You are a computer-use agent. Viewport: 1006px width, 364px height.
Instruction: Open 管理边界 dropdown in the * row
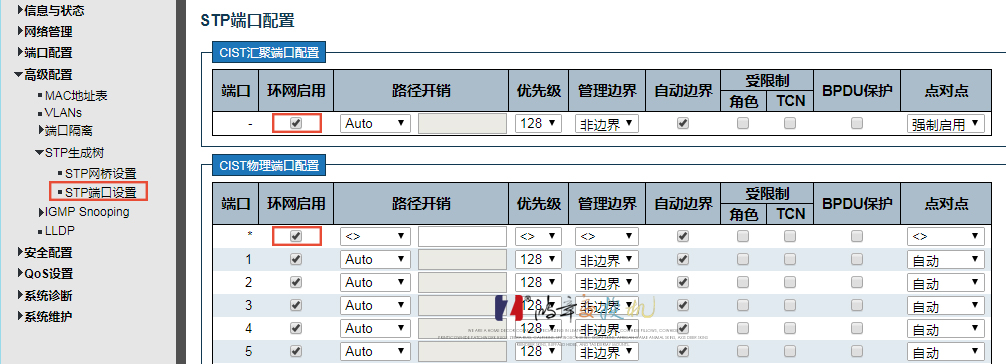[x=607, y=236]
